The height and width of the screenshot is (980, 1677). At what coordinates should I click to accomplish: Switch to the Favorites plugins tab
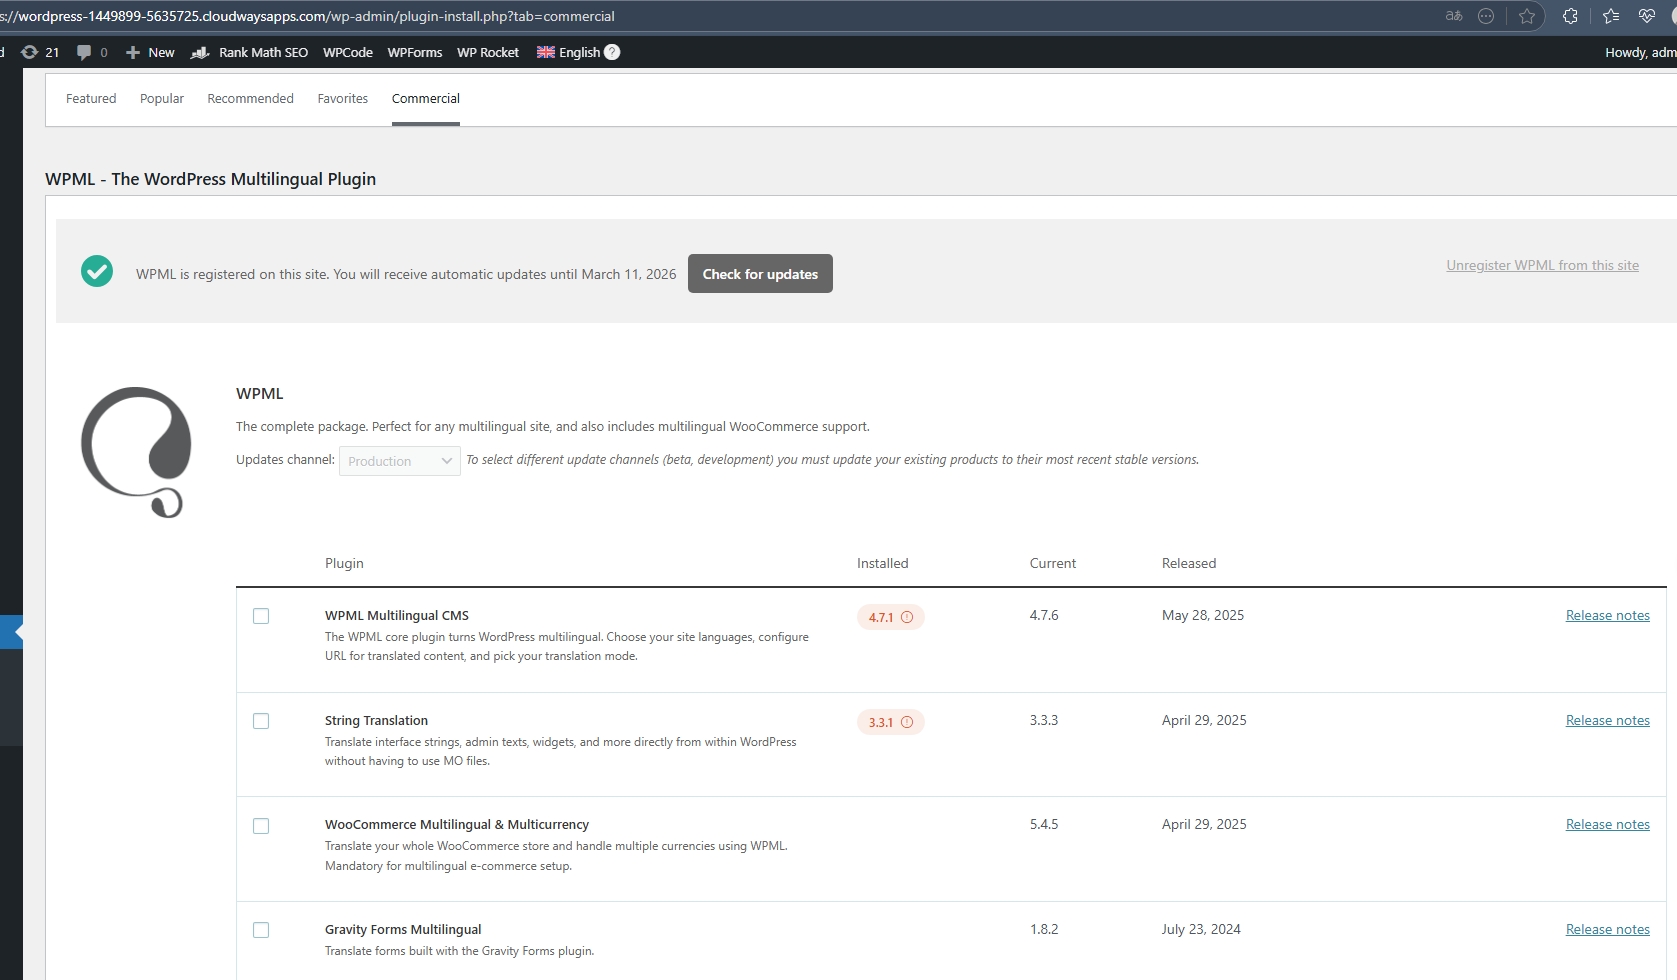343,98
